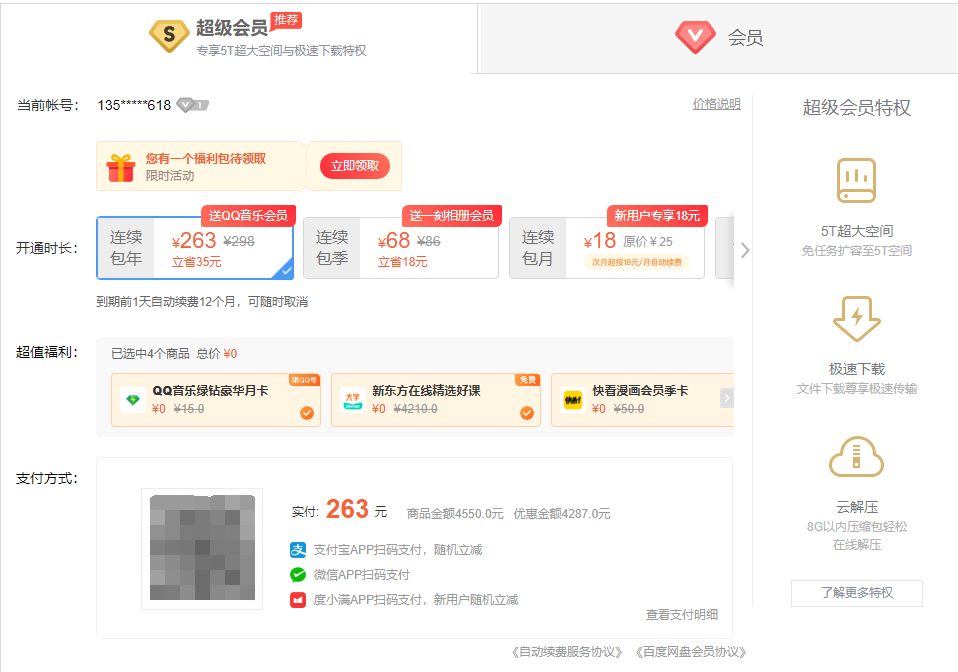
Task: Click the 5T超大空间 storage icon
Action: 857,180
